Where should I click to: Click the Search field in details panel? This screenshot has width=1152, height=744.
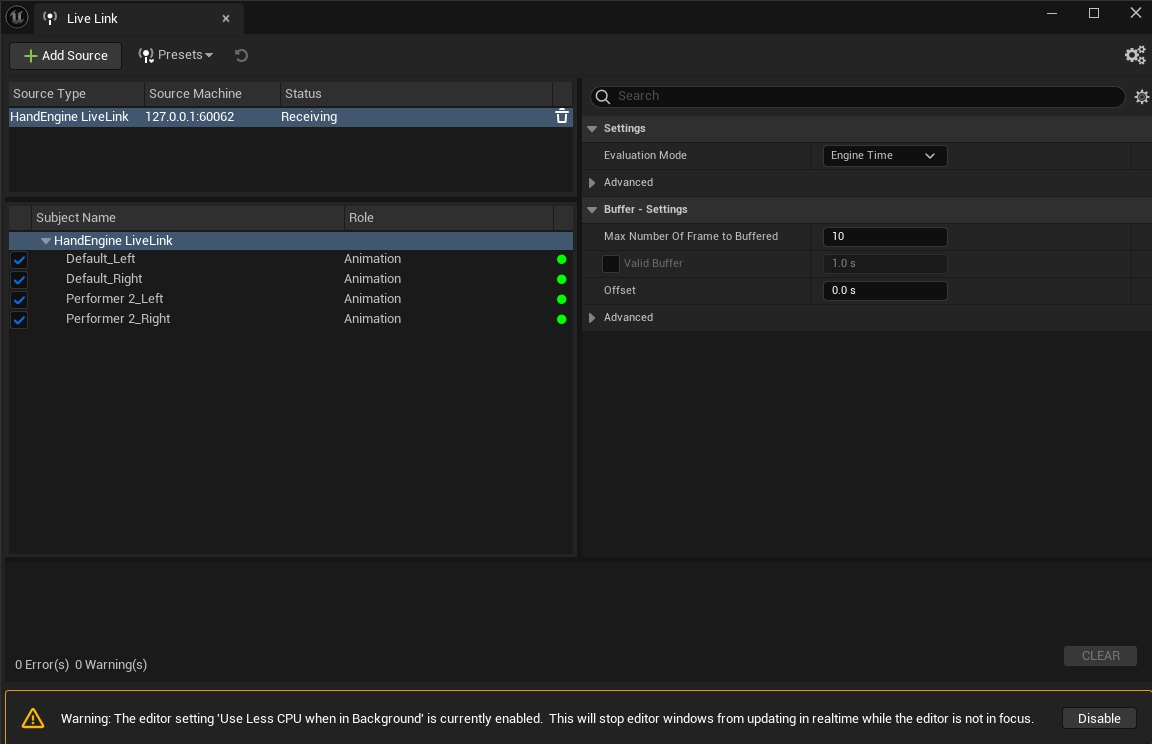(x=857, y=96)
